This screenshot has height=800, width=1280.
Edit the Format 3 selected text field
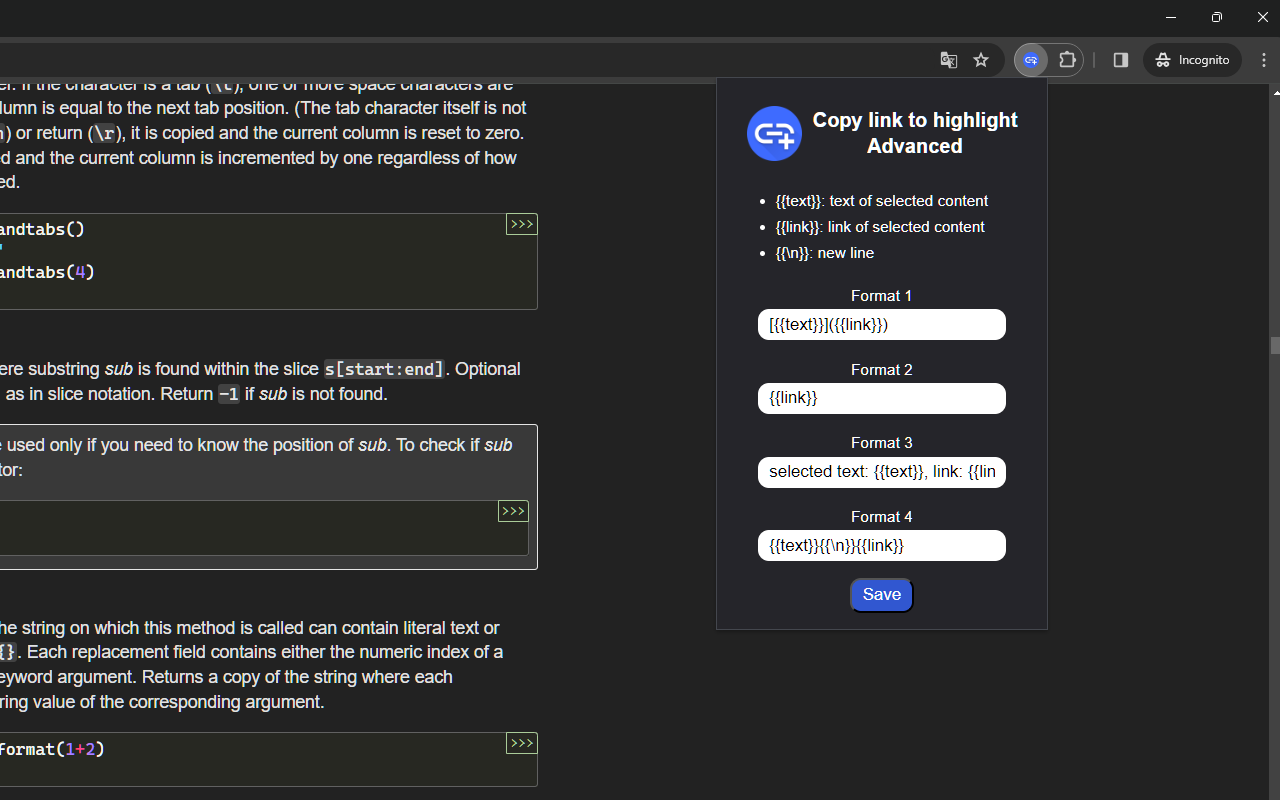tap(881, 472)
